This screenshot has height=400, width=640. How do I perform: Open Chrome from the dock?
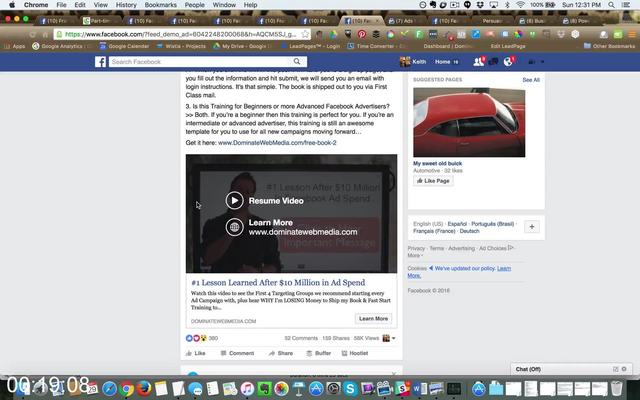tap(127, 388)
